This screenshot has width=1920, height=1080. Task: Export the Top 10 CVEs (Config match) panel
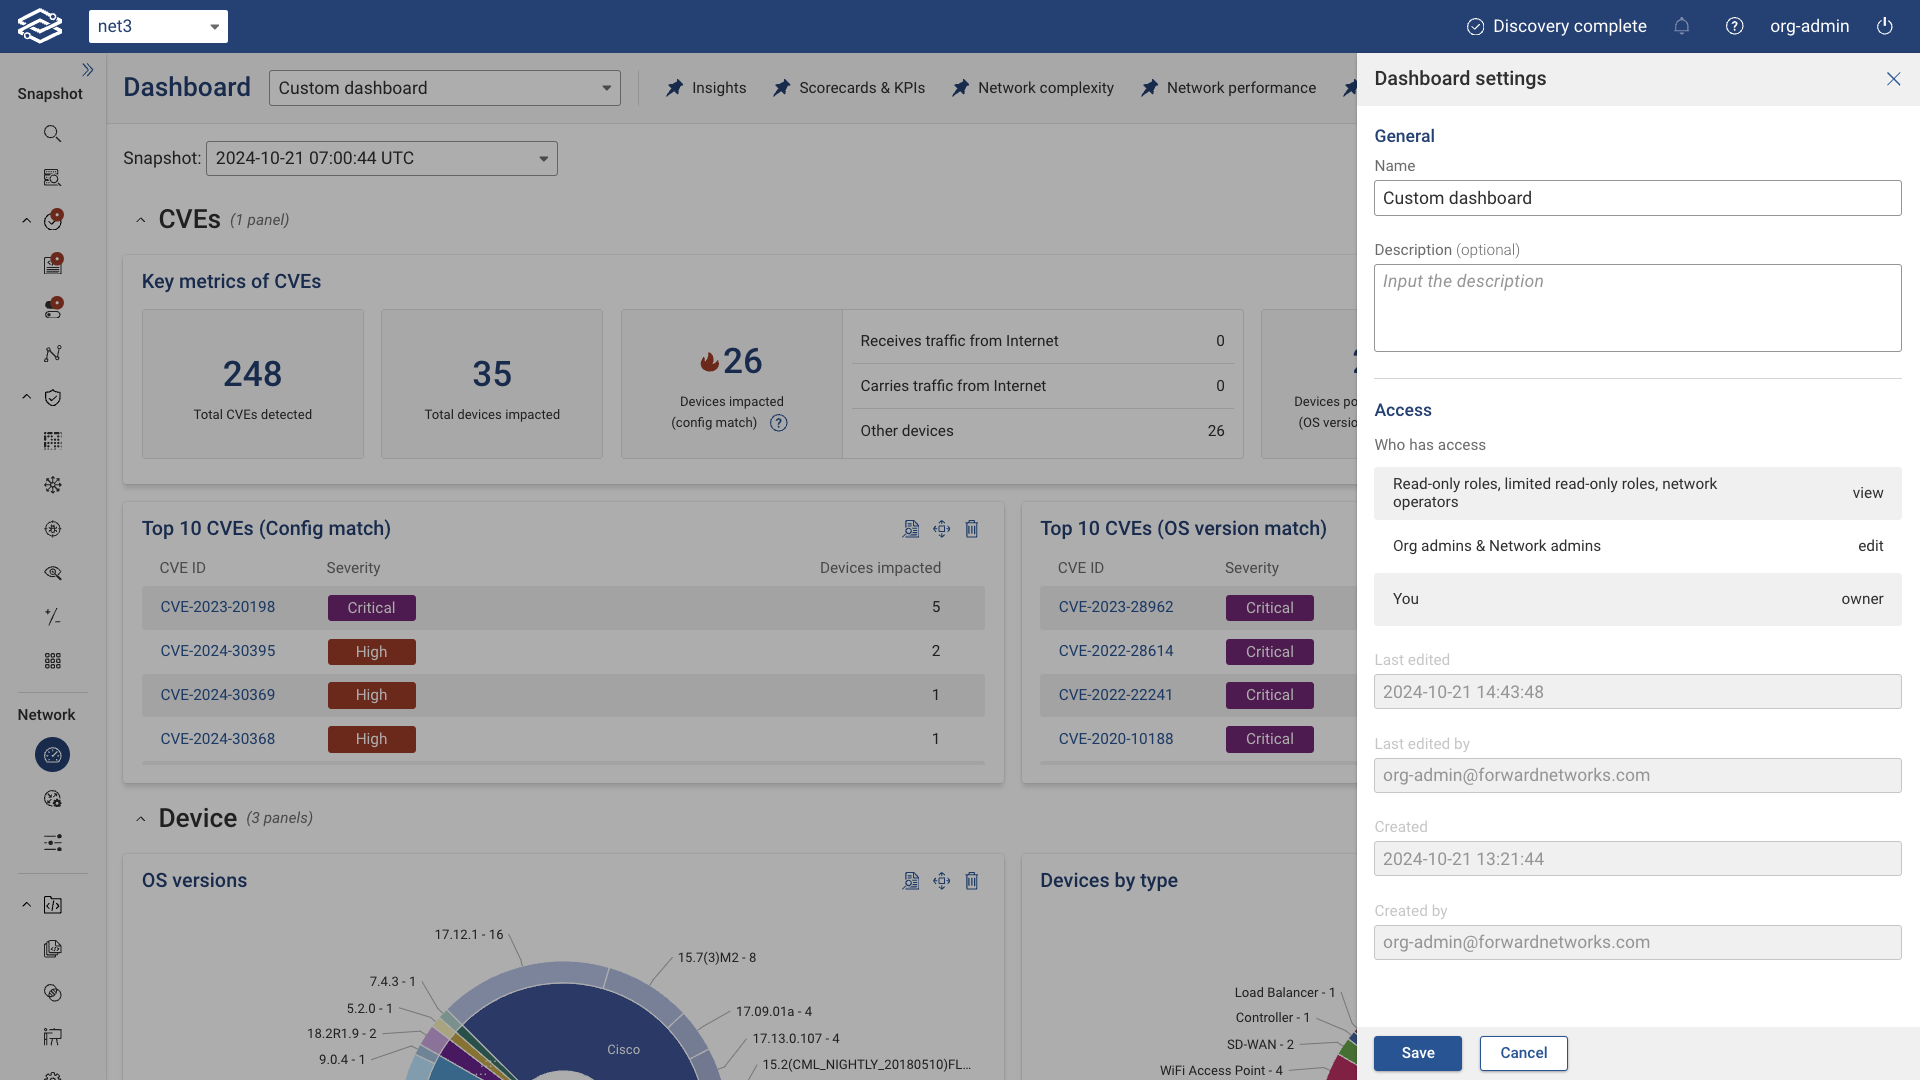click(x=911, y=528)
